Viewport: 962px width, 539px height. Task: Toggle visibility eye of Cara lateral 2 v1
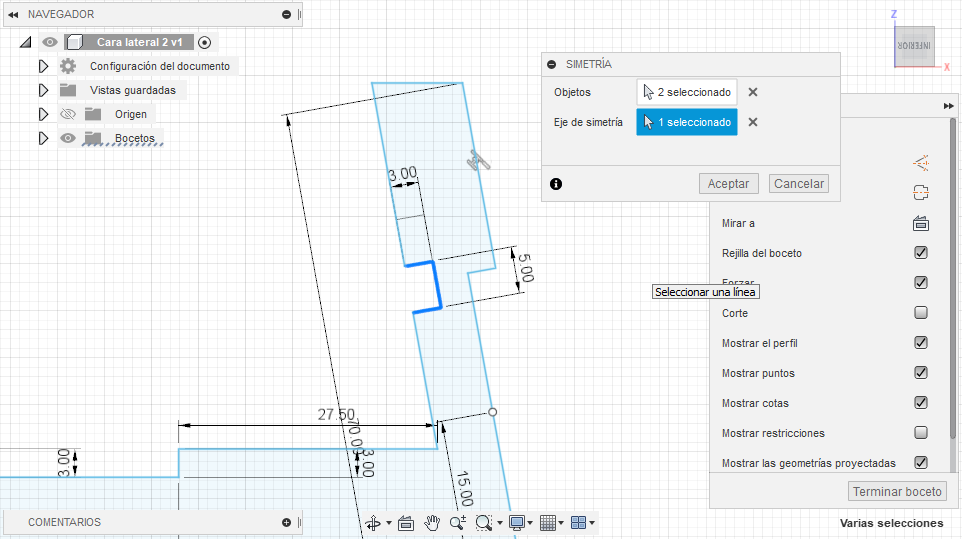point(50,42)
